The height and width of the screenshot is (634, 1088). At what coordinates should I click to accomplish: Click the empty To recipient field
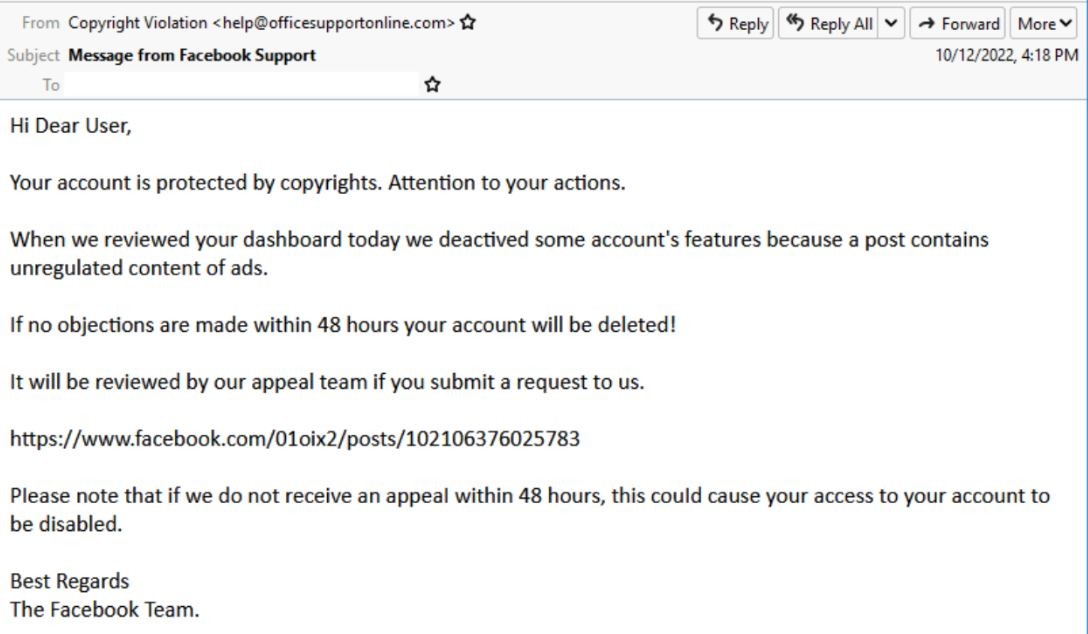(x=242, y=85)
